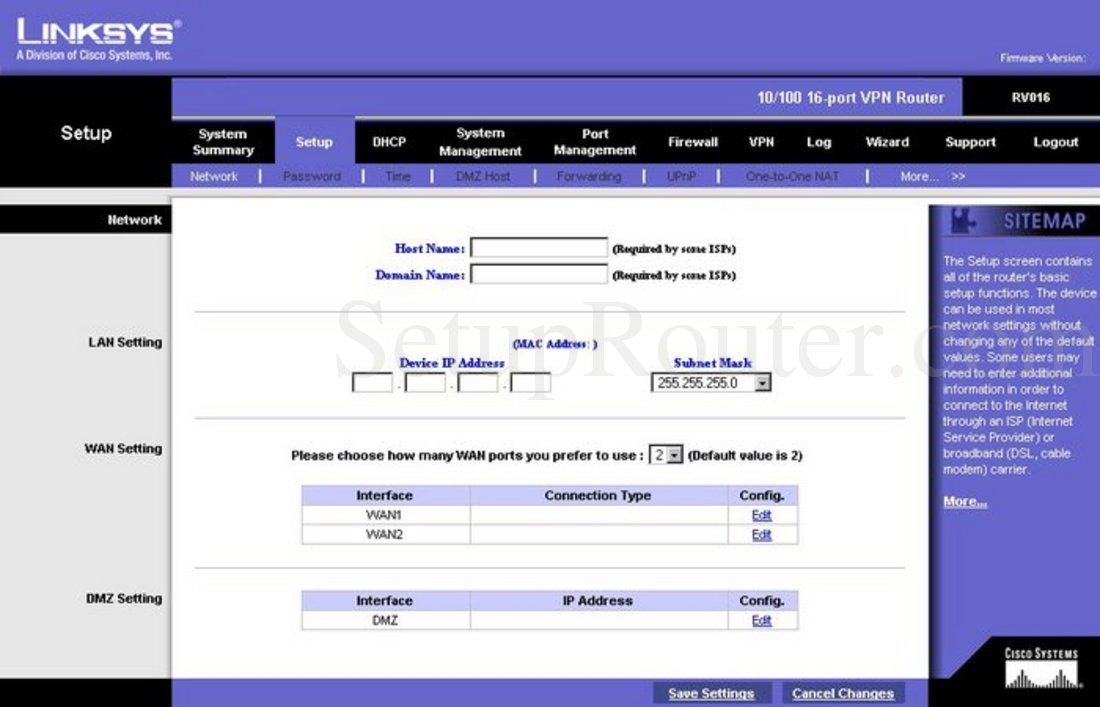Go to the Firewall tab

(x=693, y=142)
